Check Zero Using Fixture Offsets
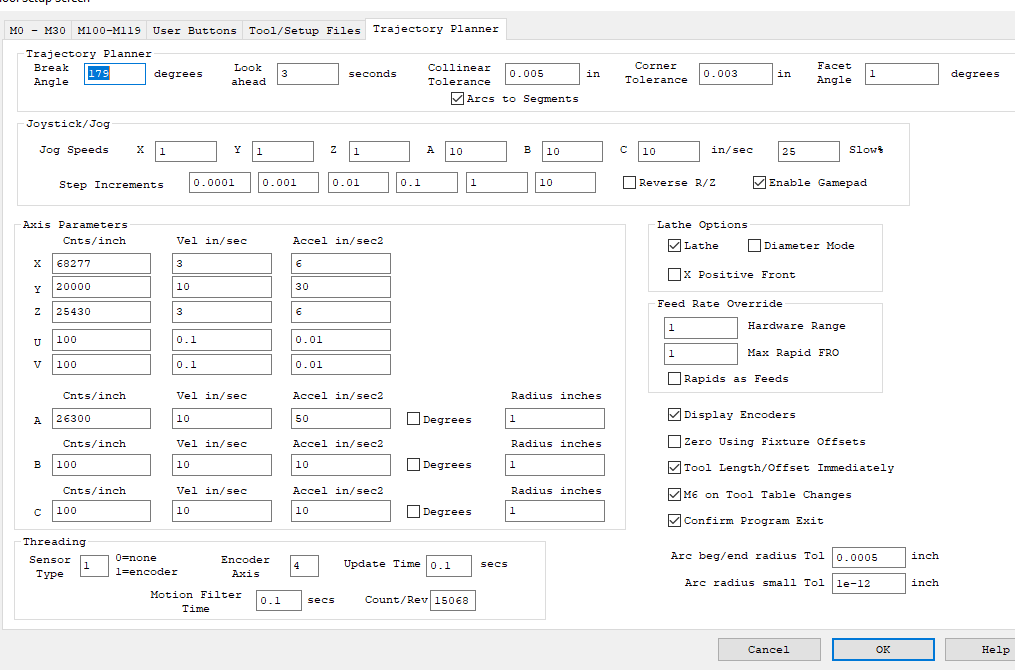Image resolution: width=1015 pixels, height=670 pixels. (674, 442)
